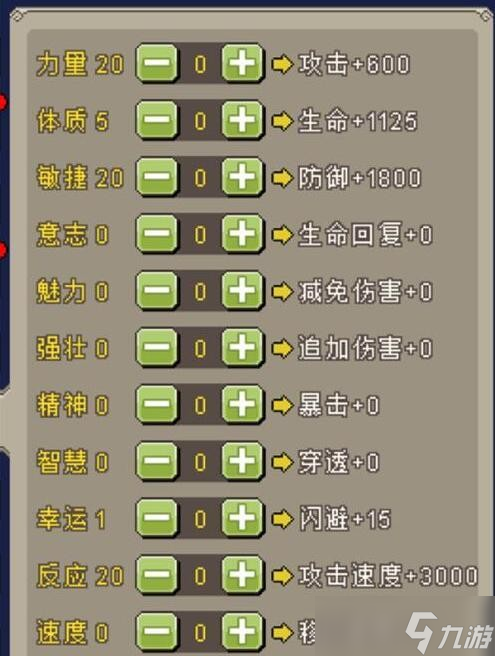Add a point to 魅力

pyautogui.click(x=242, y=291)
